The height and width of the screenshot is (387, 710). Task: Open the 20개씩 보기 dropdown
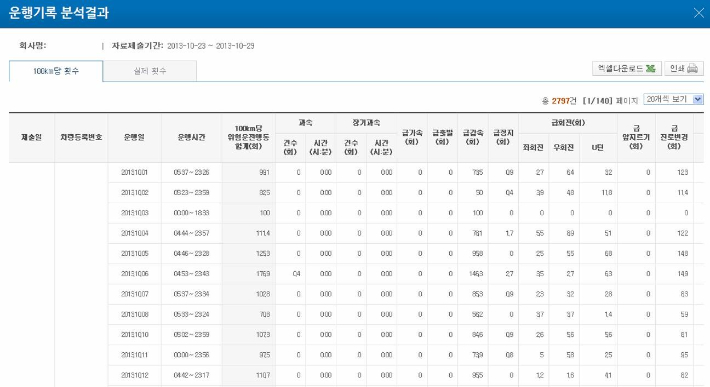point(673,99)
